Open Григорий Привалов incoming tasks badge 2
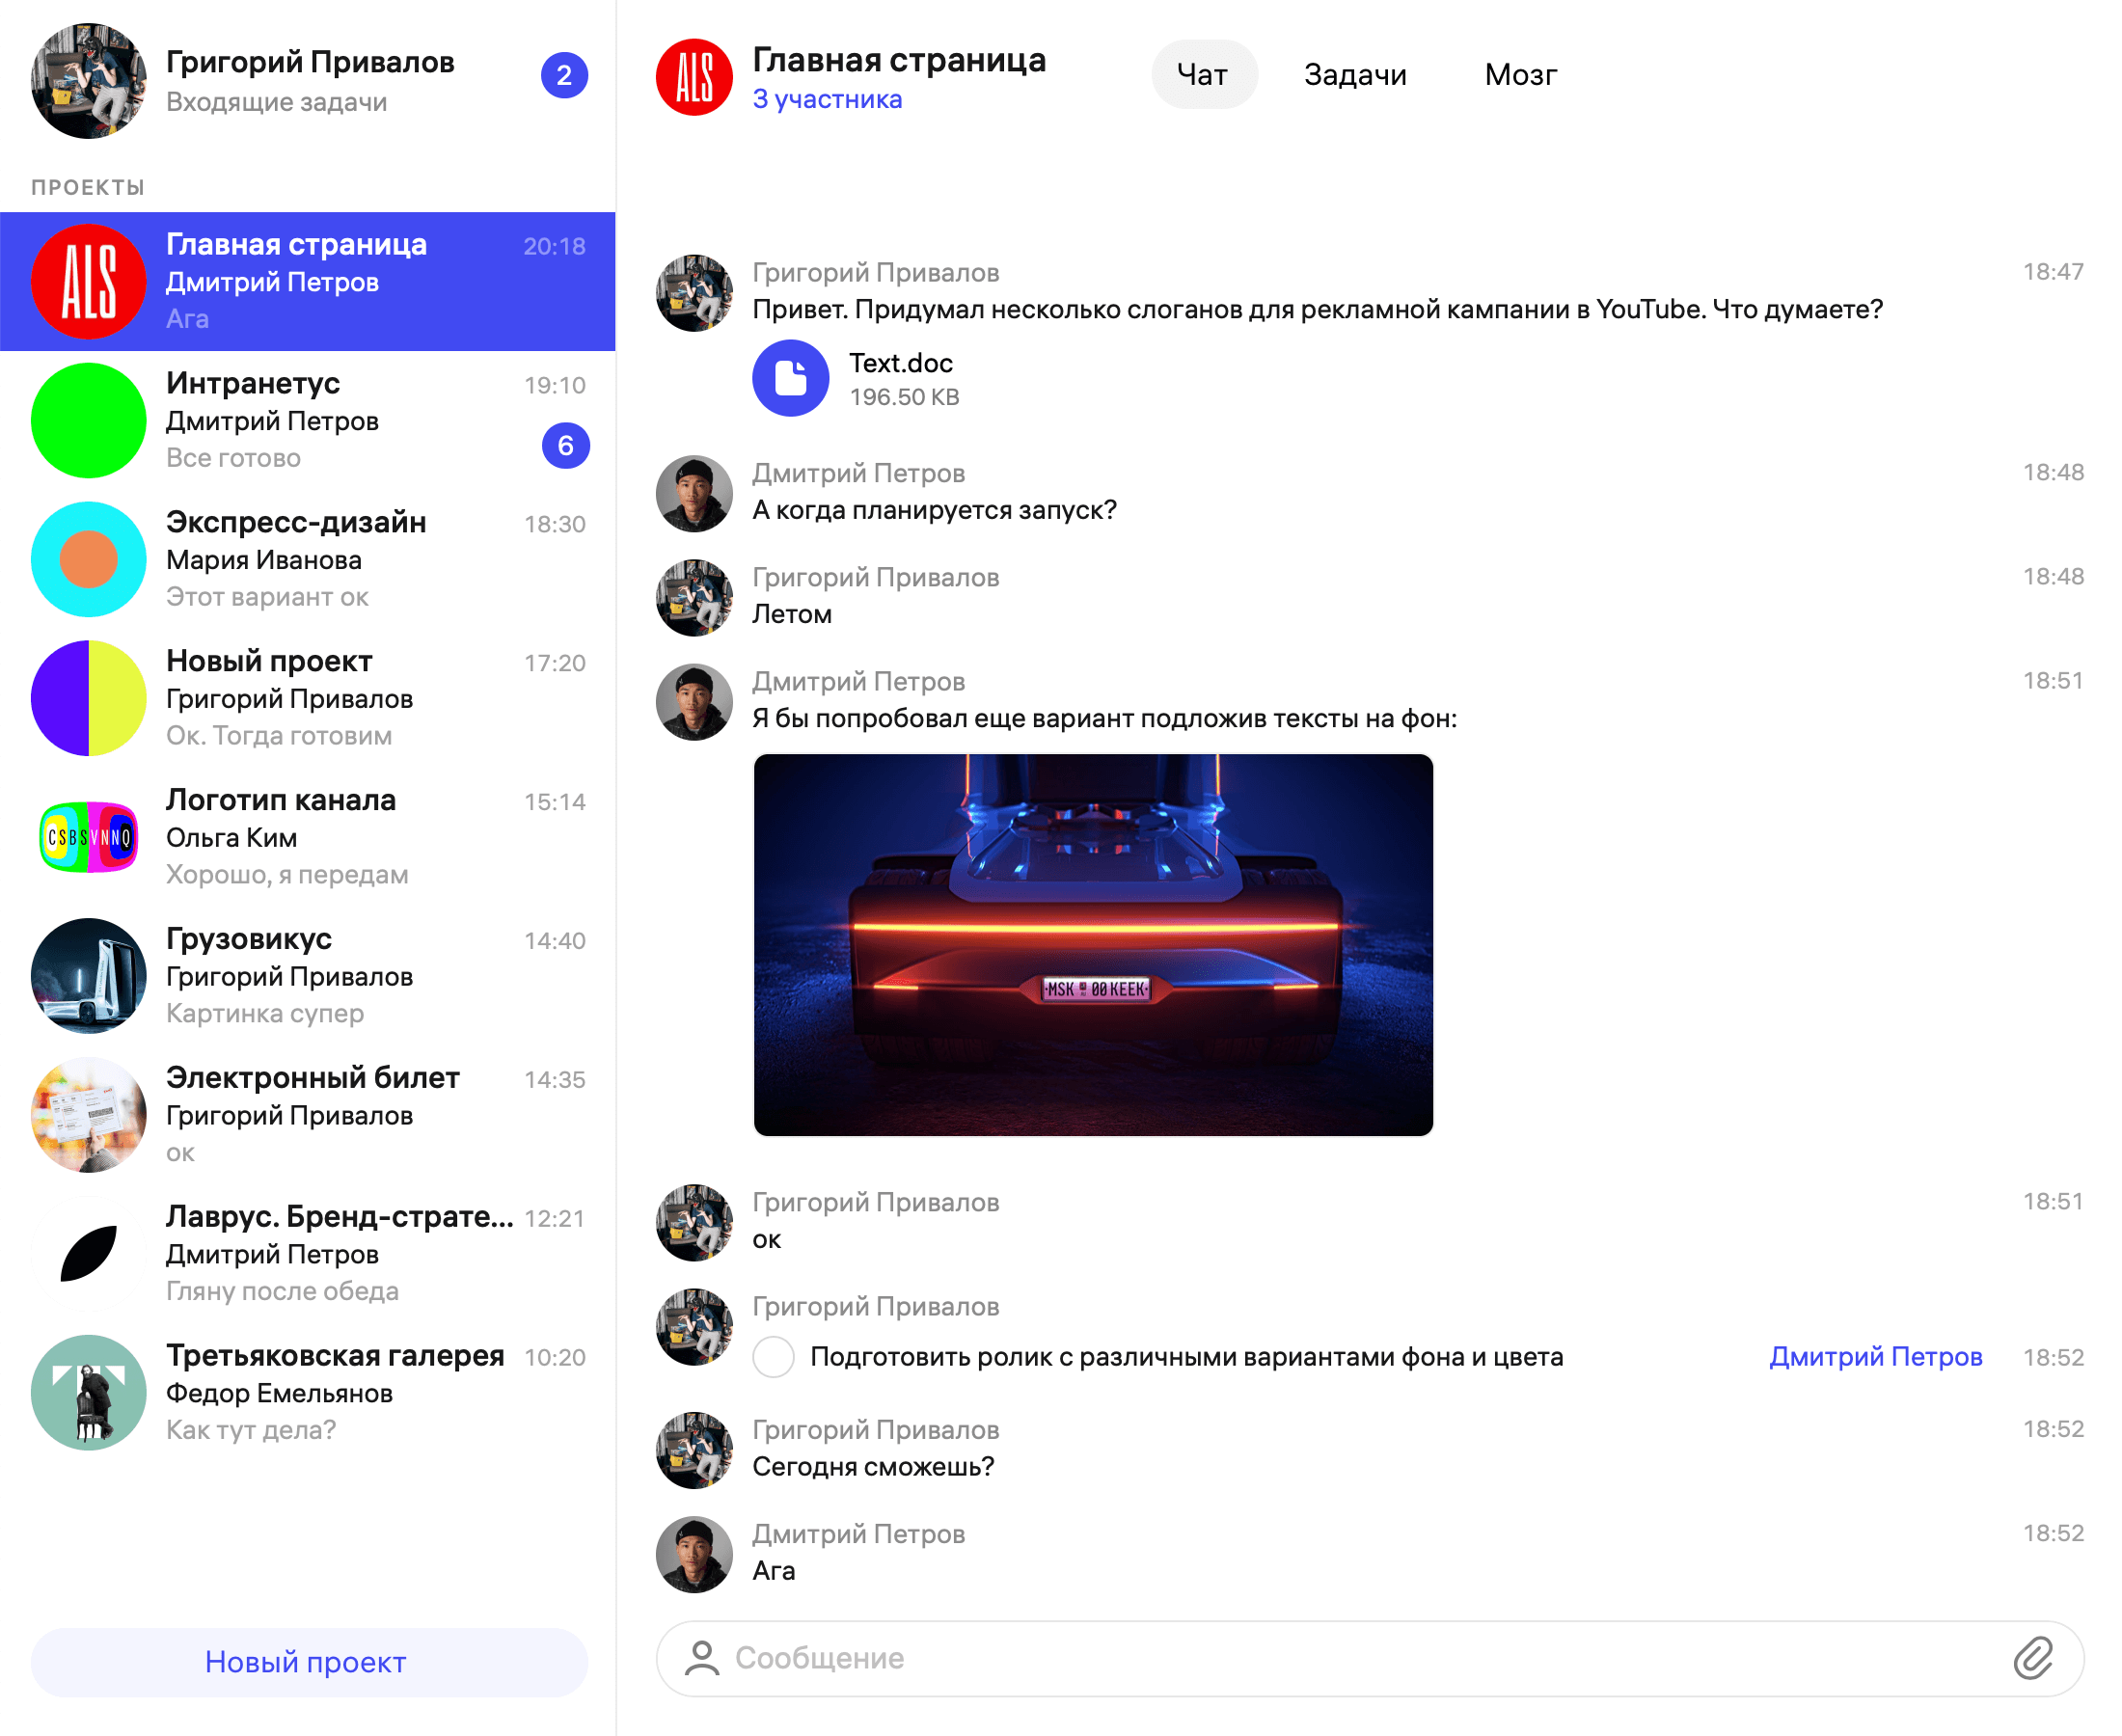Image resolution: width=2122 pixels, height=1736 pixels. tap(563, 76)
